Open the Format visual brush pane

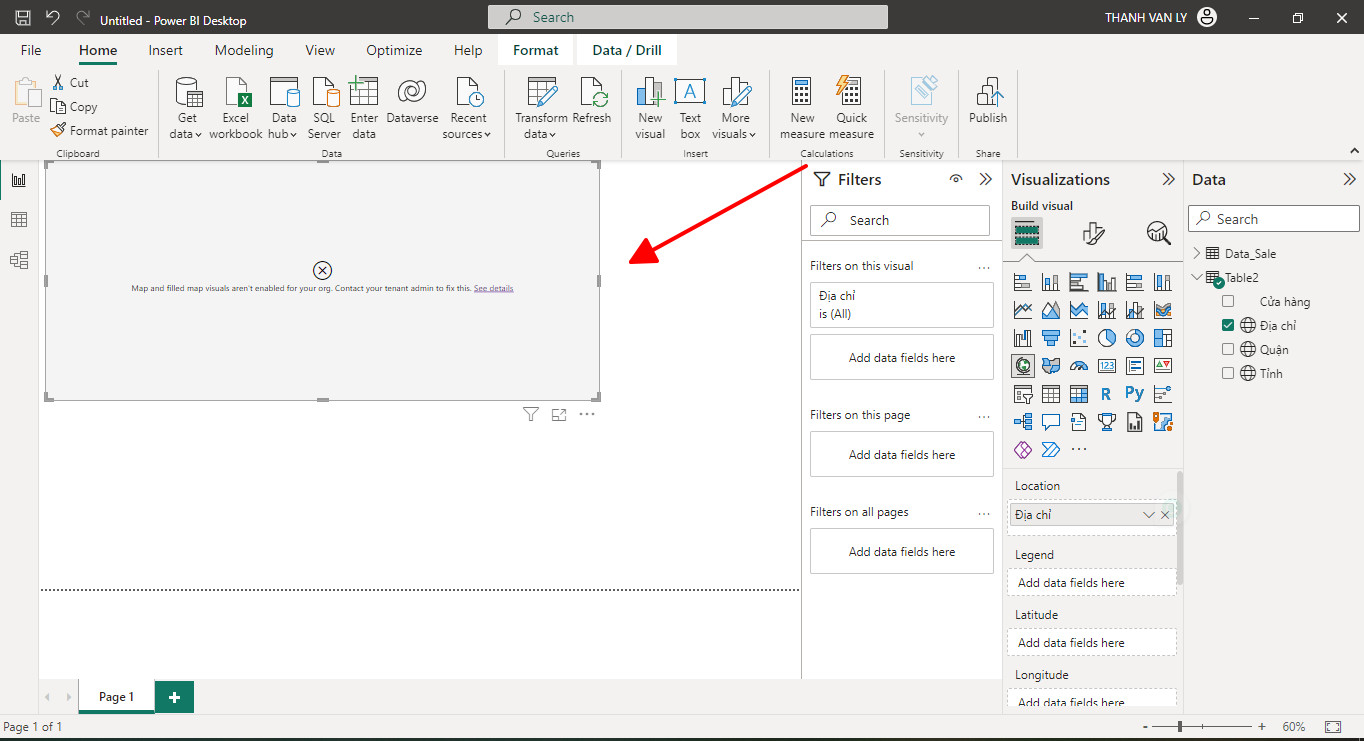[x=1093, y=233]
